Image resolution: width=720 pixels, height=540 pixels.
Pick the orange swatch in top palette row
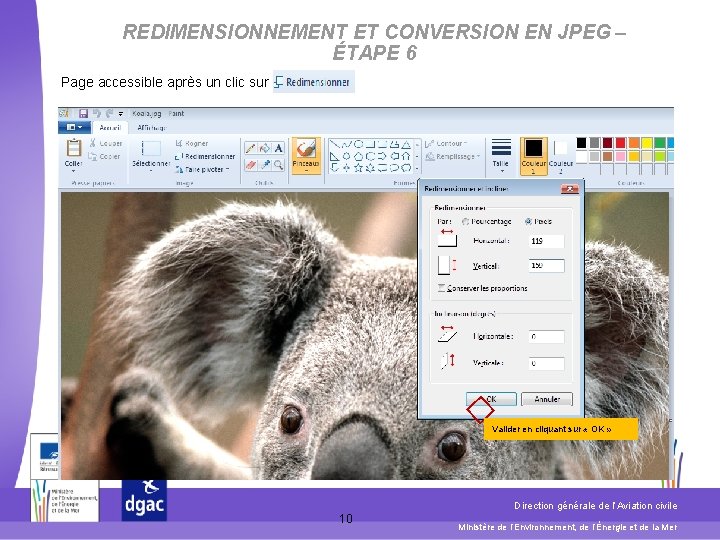[634, 143]
